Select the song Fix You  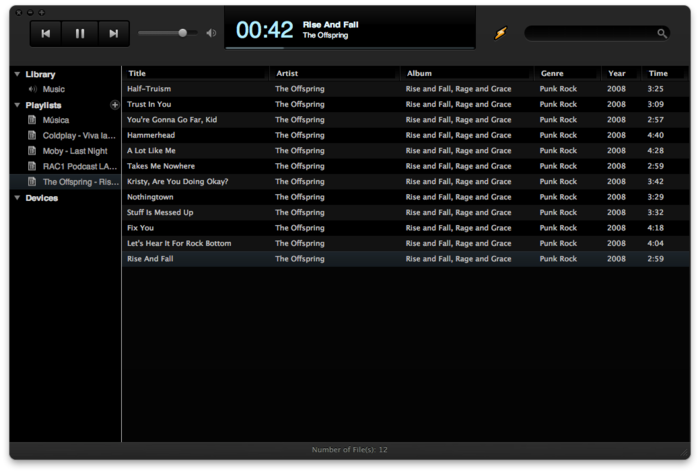140,228
